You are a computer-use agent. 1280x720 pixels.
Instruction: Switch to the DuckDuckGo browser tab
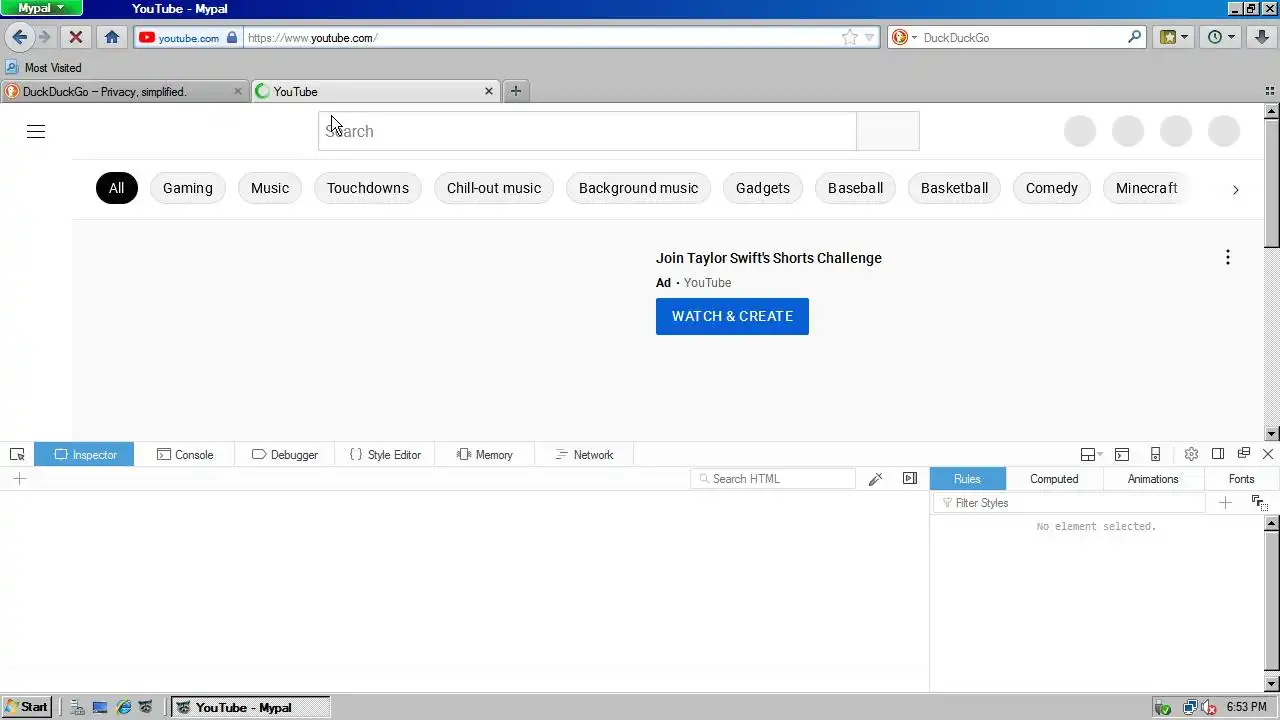coord(124,91)
